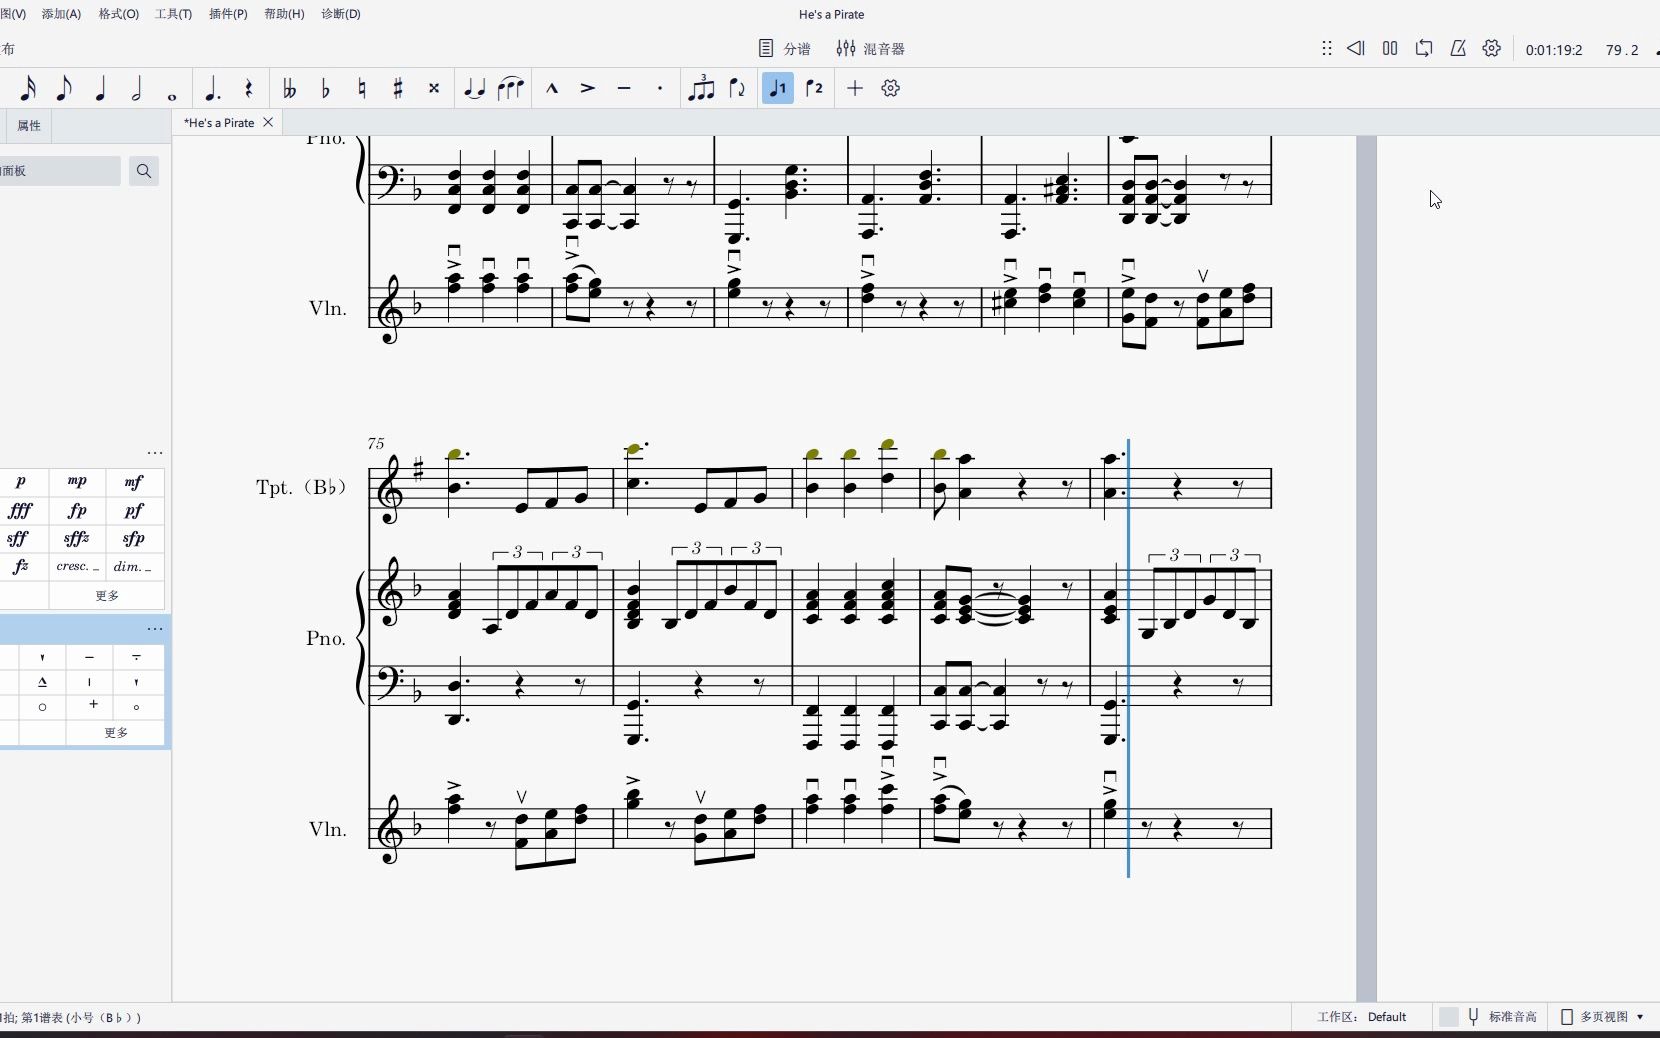Apply the natural accidental

pyautogui.click(x=362, y=88)
